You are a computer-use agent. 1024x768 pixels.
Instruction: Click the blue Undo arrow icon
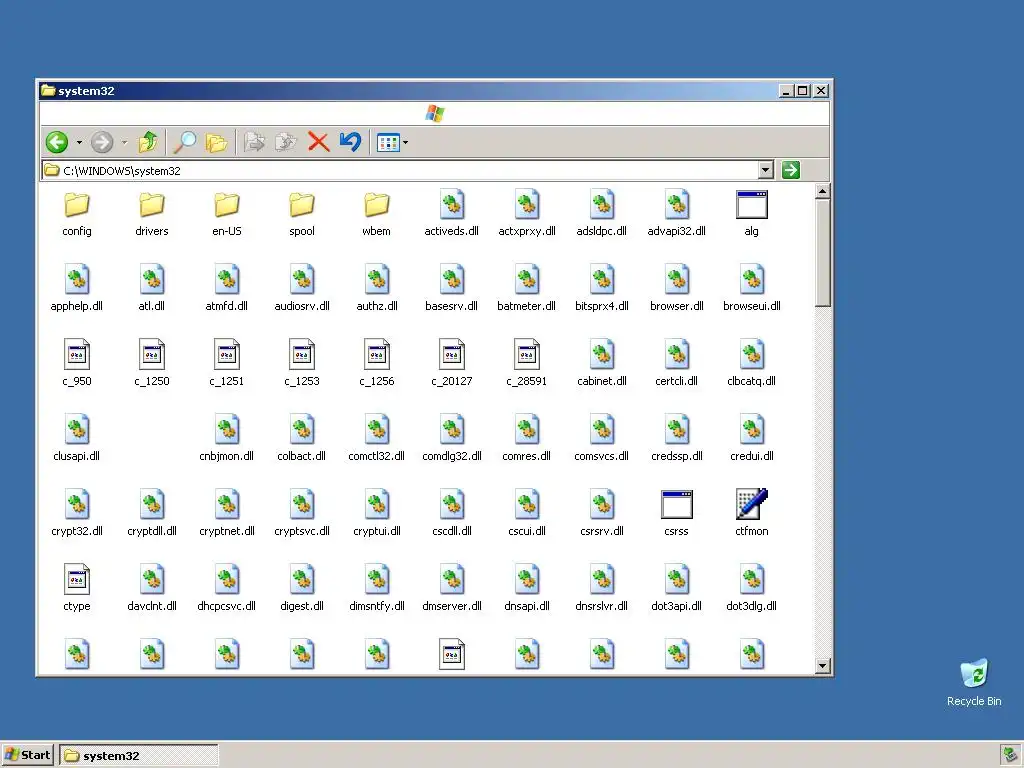pyautogui.click(x=350, y=141)
